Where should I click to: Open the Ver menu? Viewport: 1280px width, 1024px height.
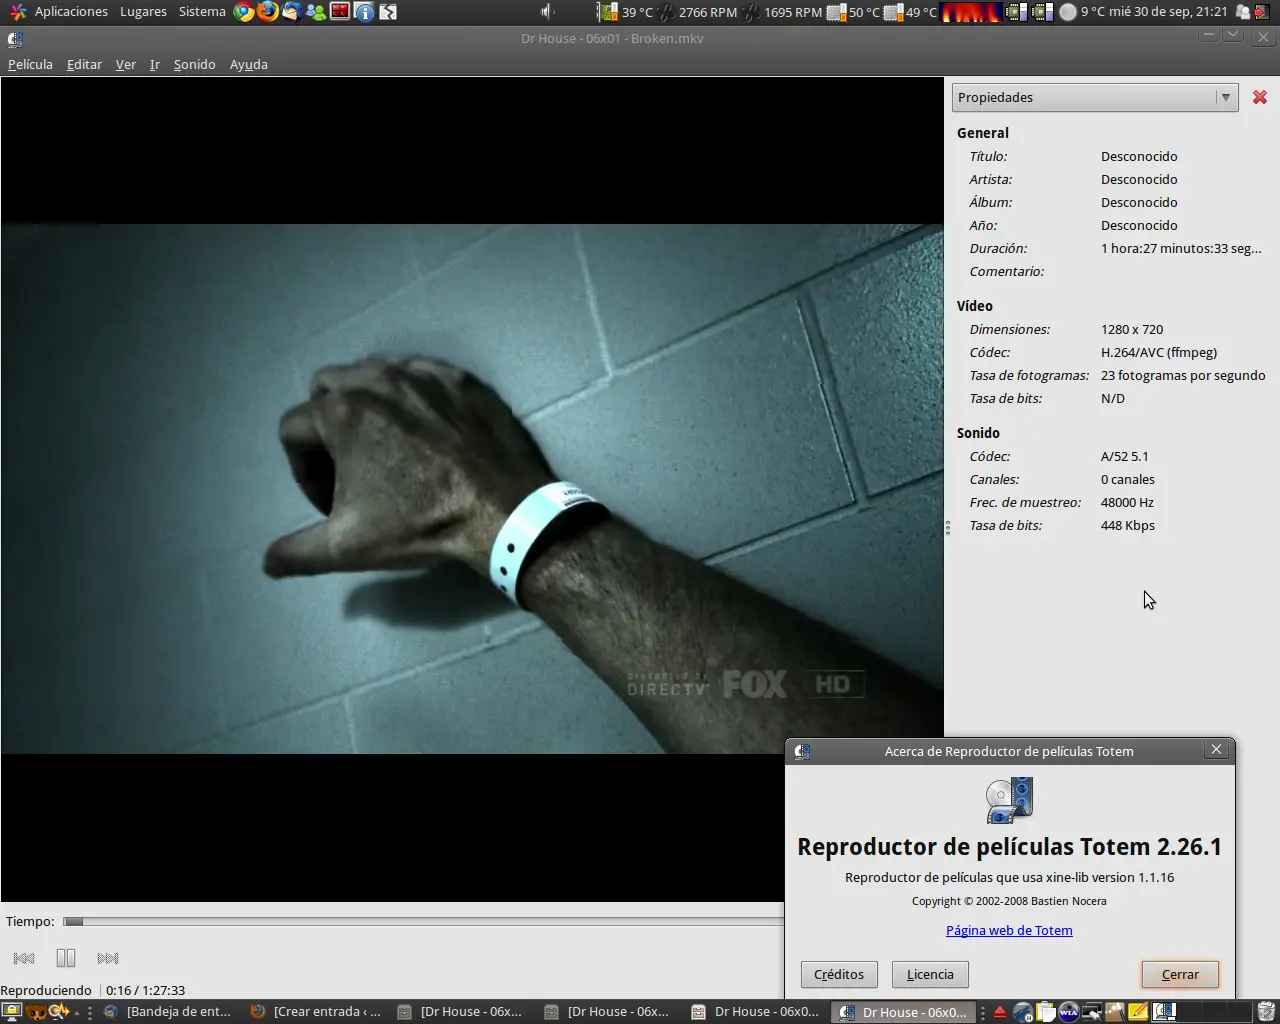125,64
